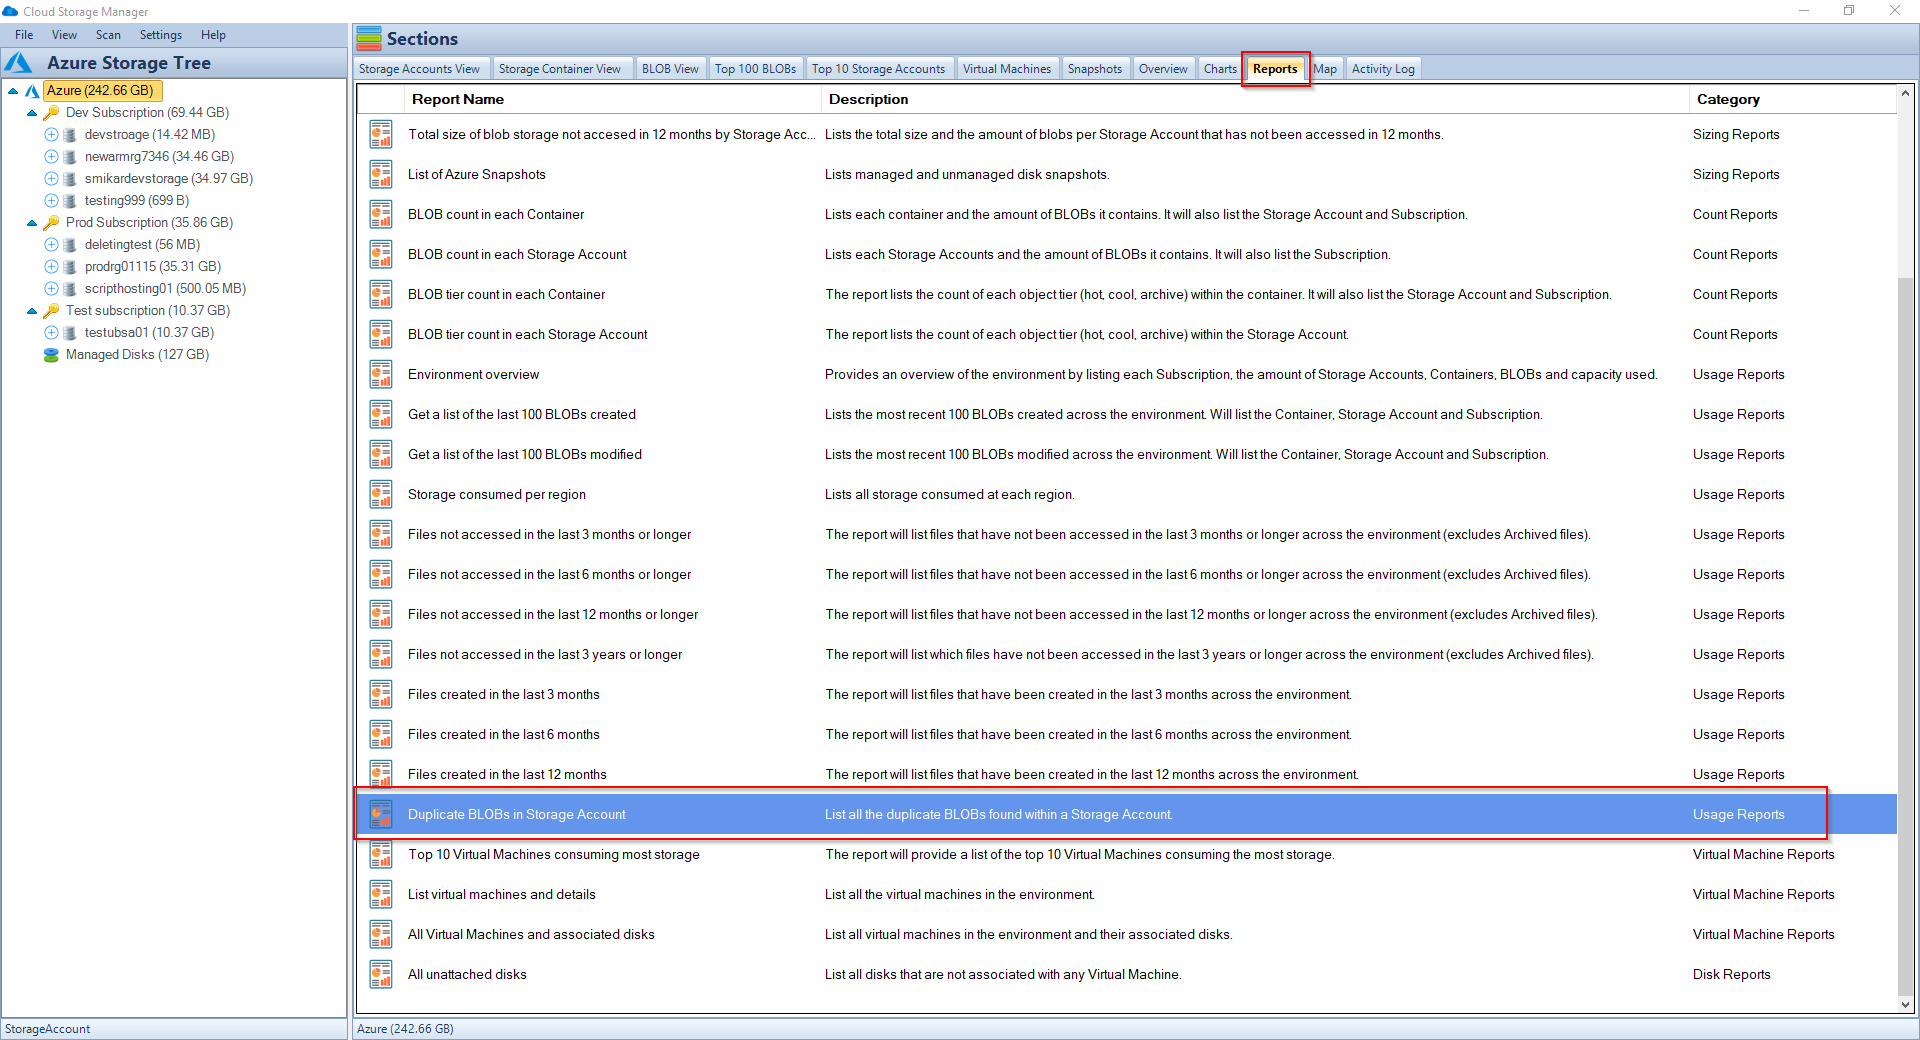Click report icon for Duplicate BLOBs in Storage Account
The image size is (1920, 1040).
point(381,814)
